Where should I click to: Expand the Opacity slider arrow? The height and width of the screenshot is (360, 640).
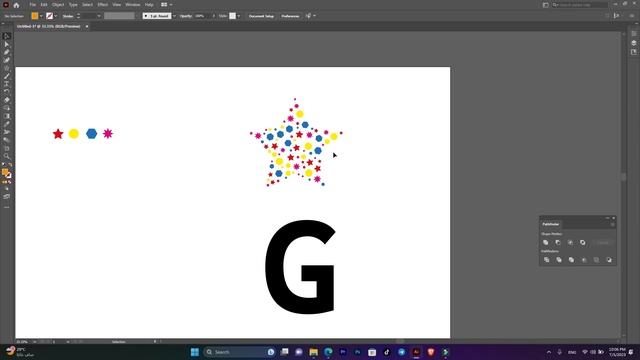pyautogui.click(x=213, y=16)
